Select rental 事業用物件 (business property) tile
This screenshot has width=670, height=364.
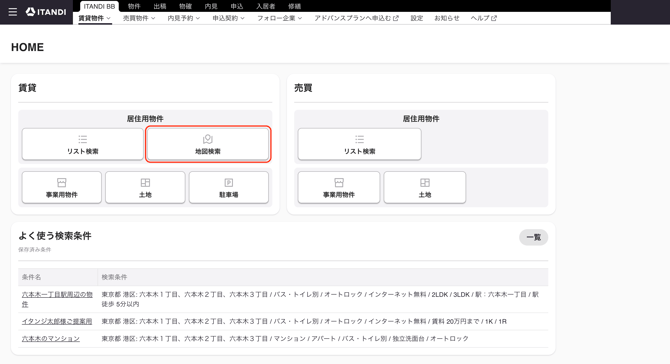62,187
